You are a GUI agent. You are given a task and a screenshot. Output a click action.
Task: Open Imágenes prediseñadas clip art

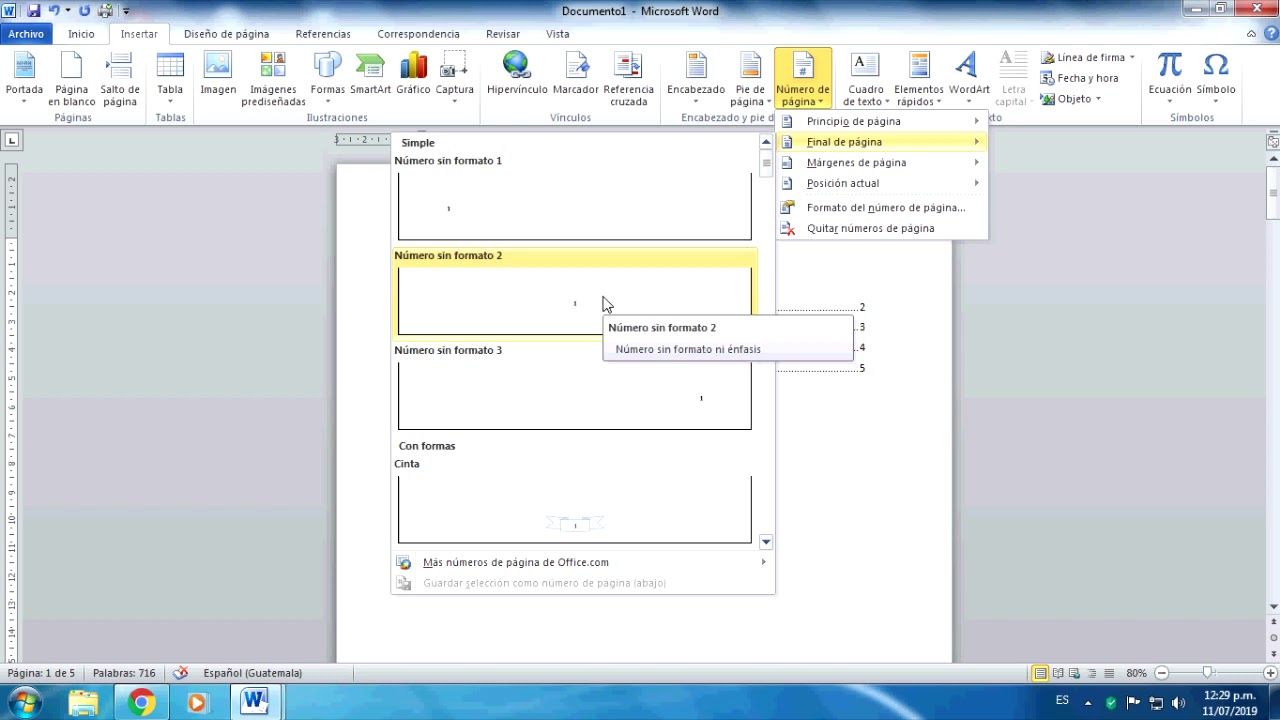coord(273,79)
